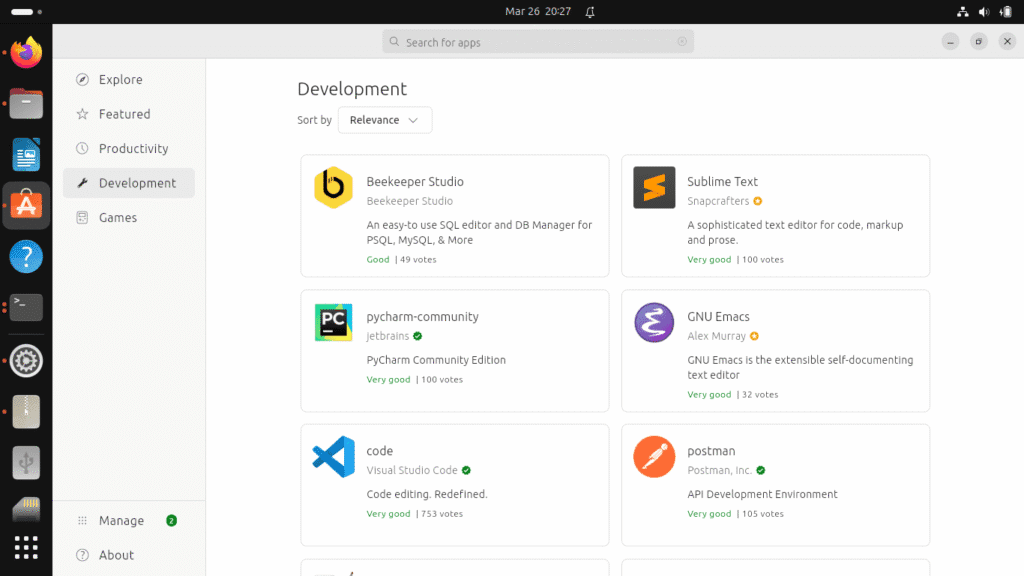Click the '32 votes' text under GNU Emacs
Screen dimensions: 1024x576
tap(760, 394)
